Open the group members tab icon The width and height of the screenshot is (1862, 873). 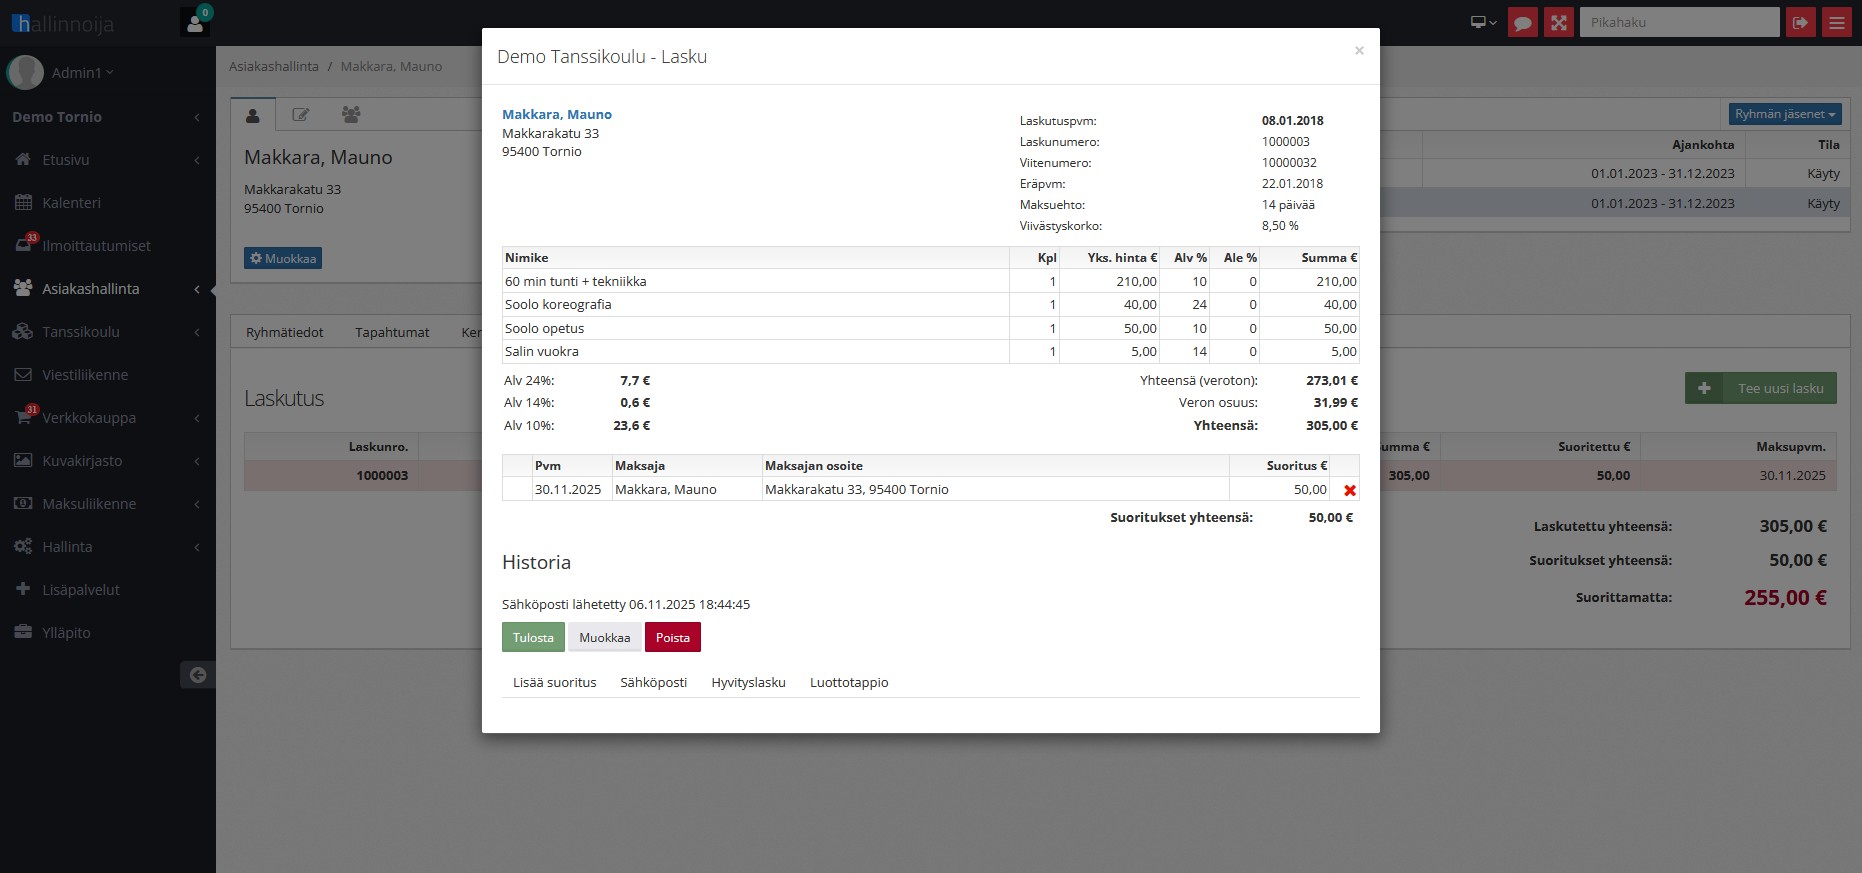click(350, 115)
